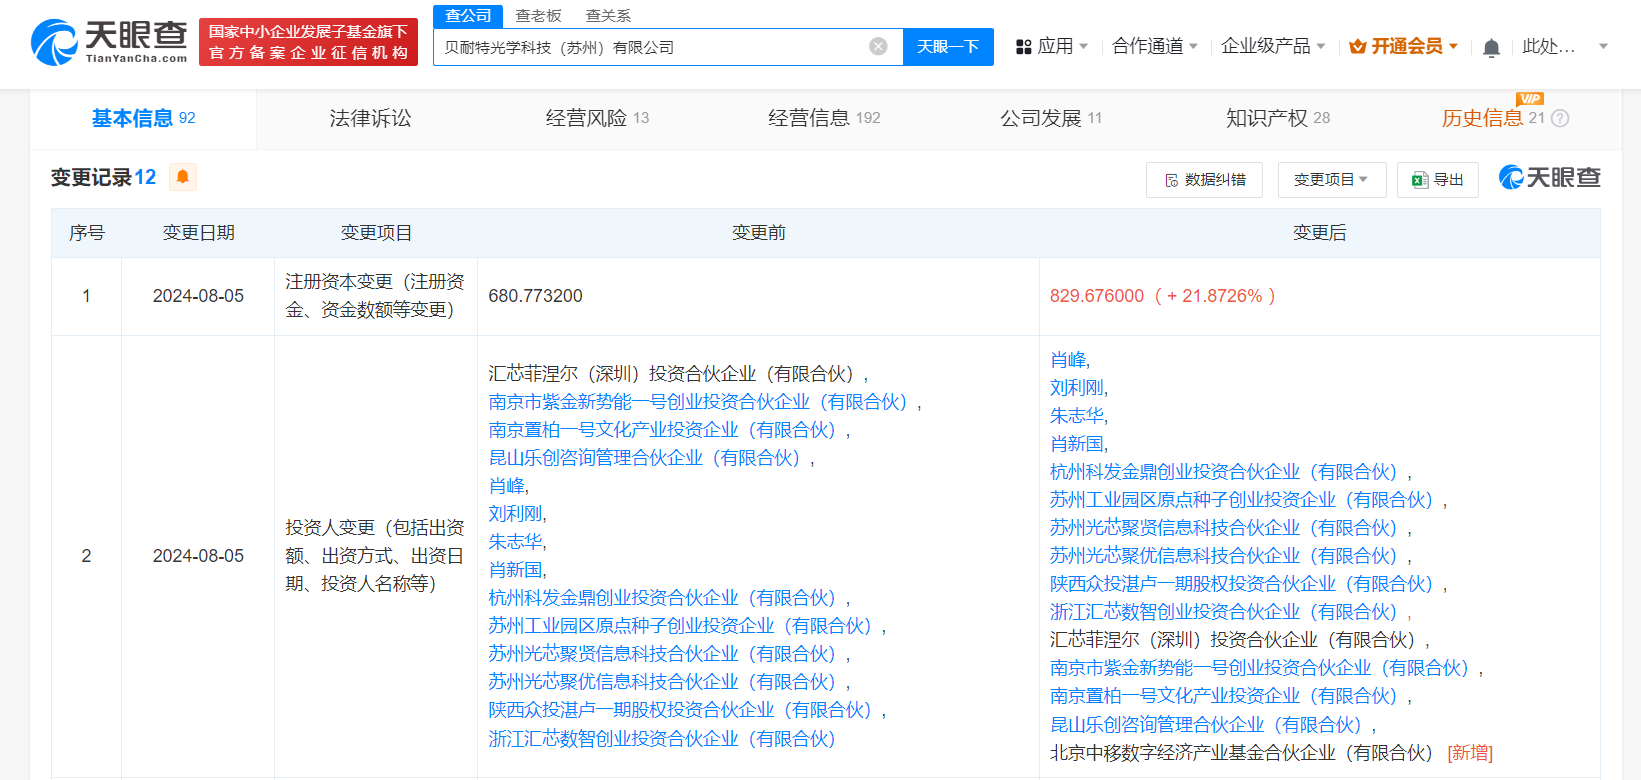Select 北京中移数字经济产业基金合伙企业 text
Viewport: 1641px width, 780px height.
point(1242,753)
